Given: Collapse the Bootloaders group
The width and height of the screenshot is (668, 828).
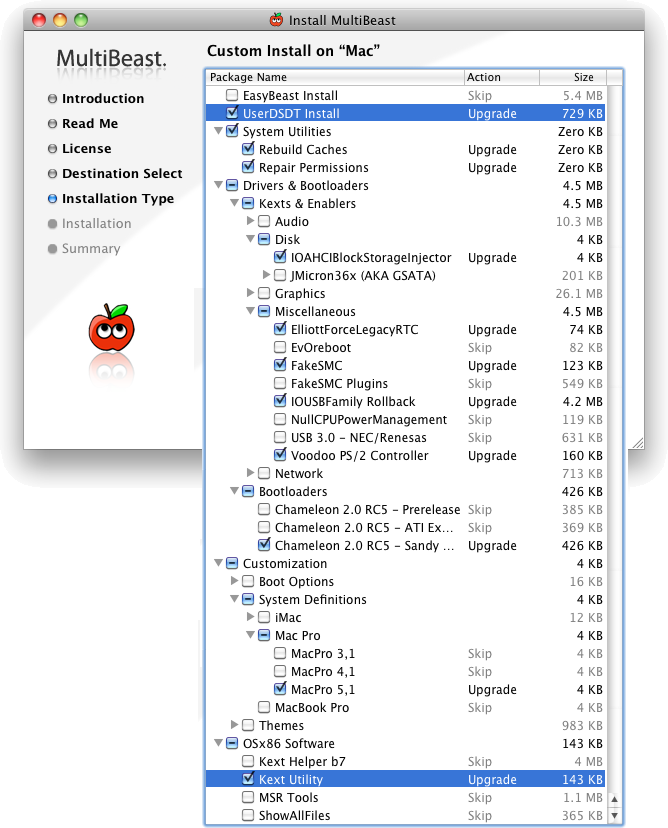Looking at the screenshot, I should tap(234, 491).
